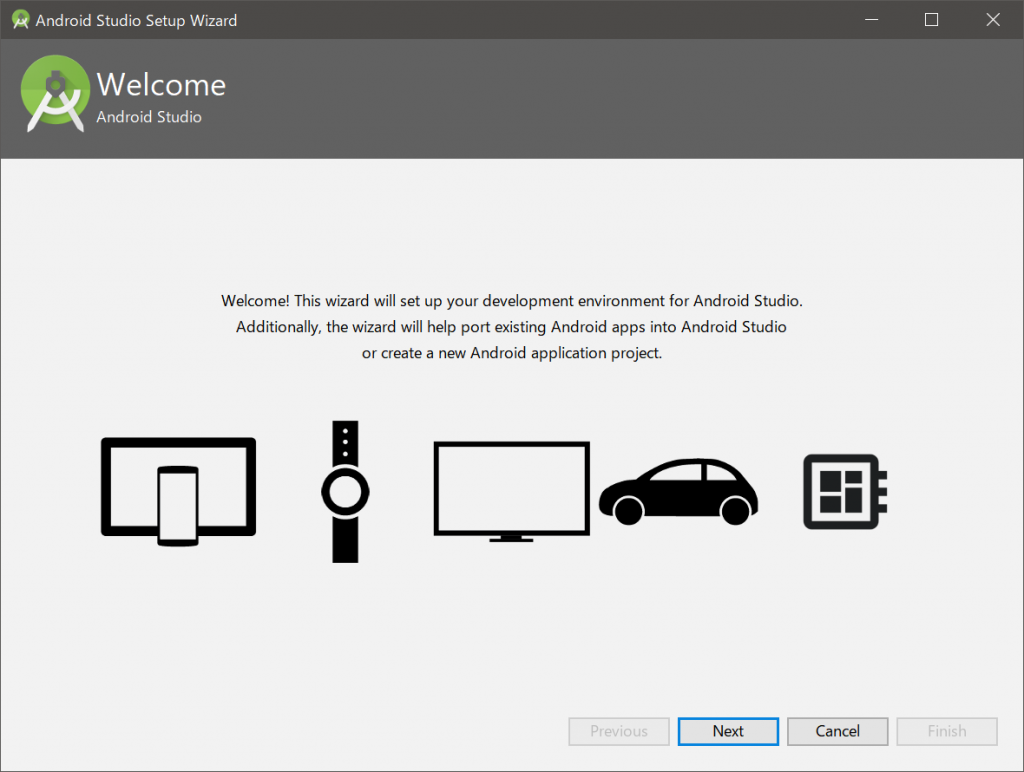Minimize the setup wizard window
Screen dimensions: 1024x772
coord(871,19)
